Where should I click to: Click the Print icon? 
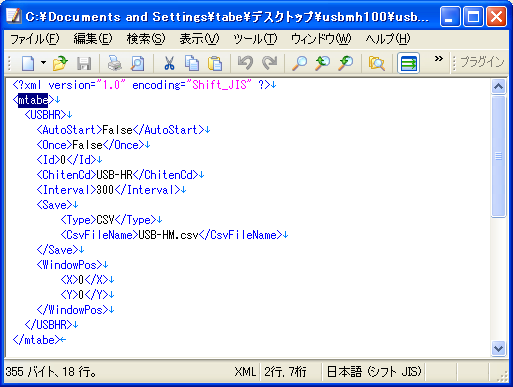pyautogui.click(x=115, y=63)
